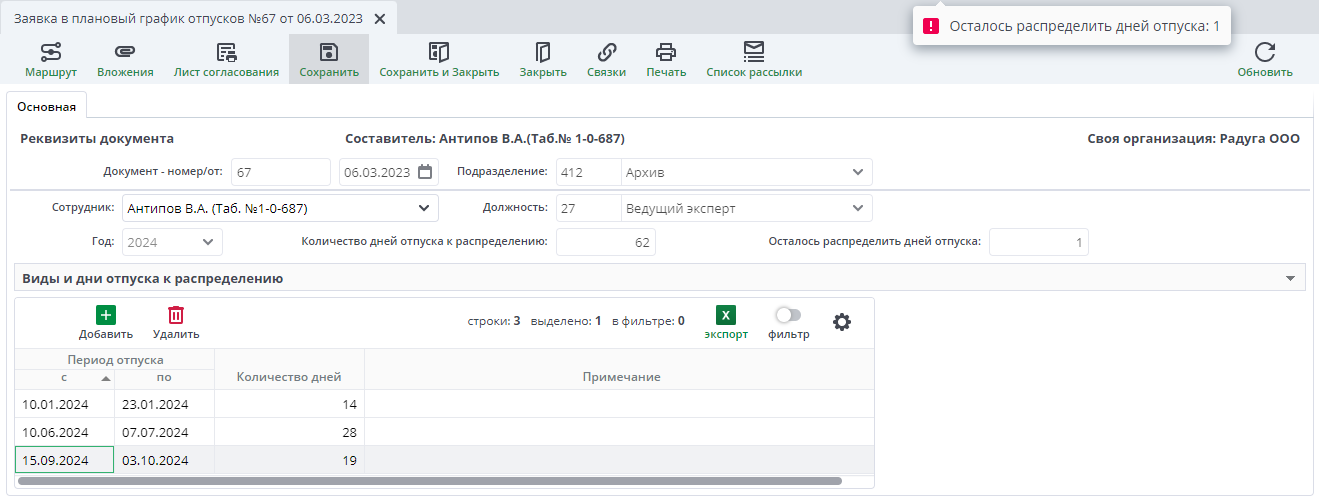Click table horizontal scrollbar

(430, 481)
